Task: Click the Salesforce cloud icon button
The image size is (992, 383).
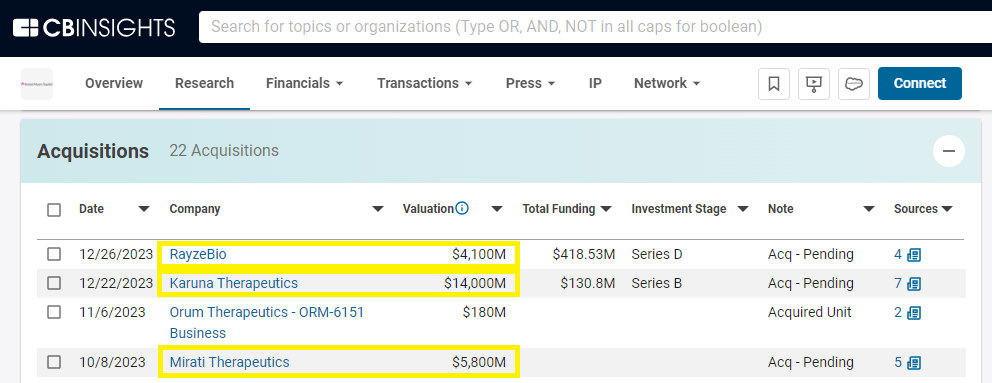Action: click(854, 84)
